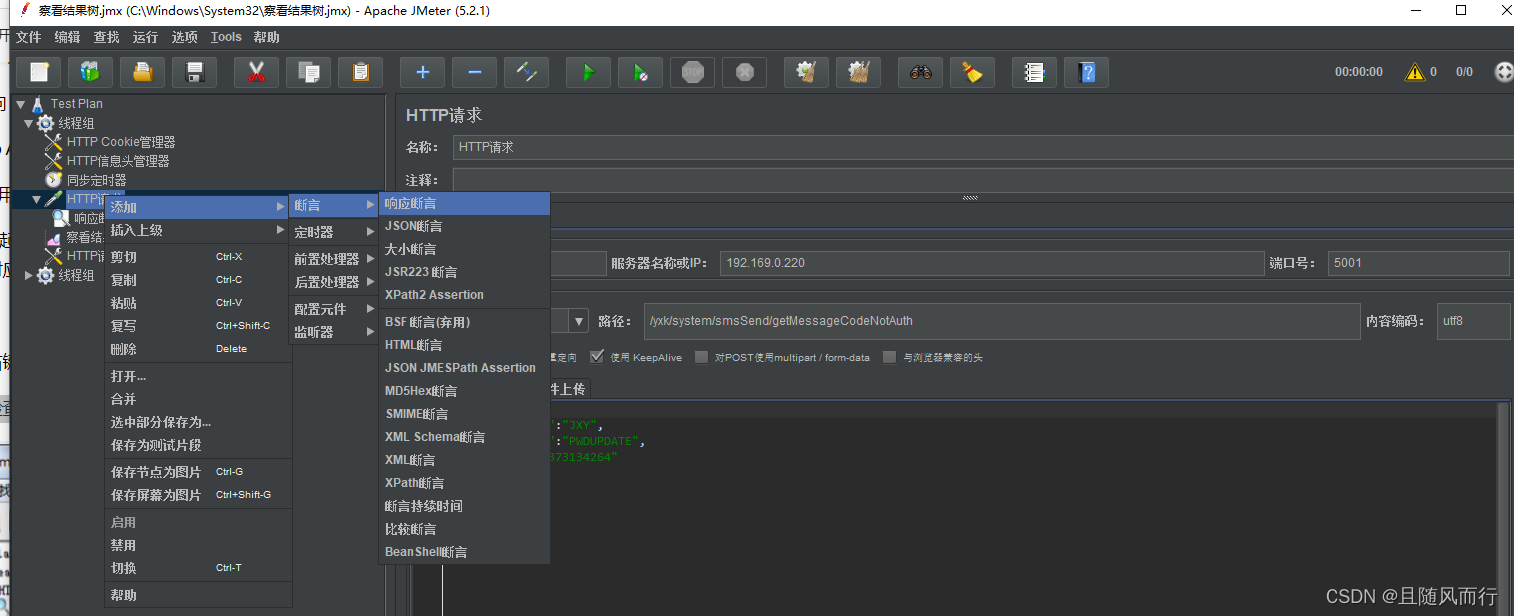Save the test plan with floppy icon
The width and height of the screenshot is (1514, 616).
pyautogui.click(x=195, y=72)
